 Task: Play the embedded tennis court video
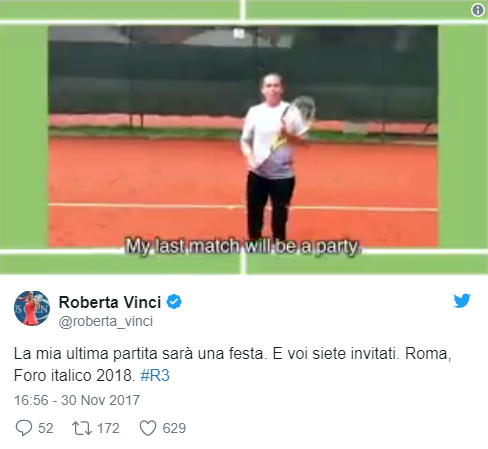pos(243,136)
